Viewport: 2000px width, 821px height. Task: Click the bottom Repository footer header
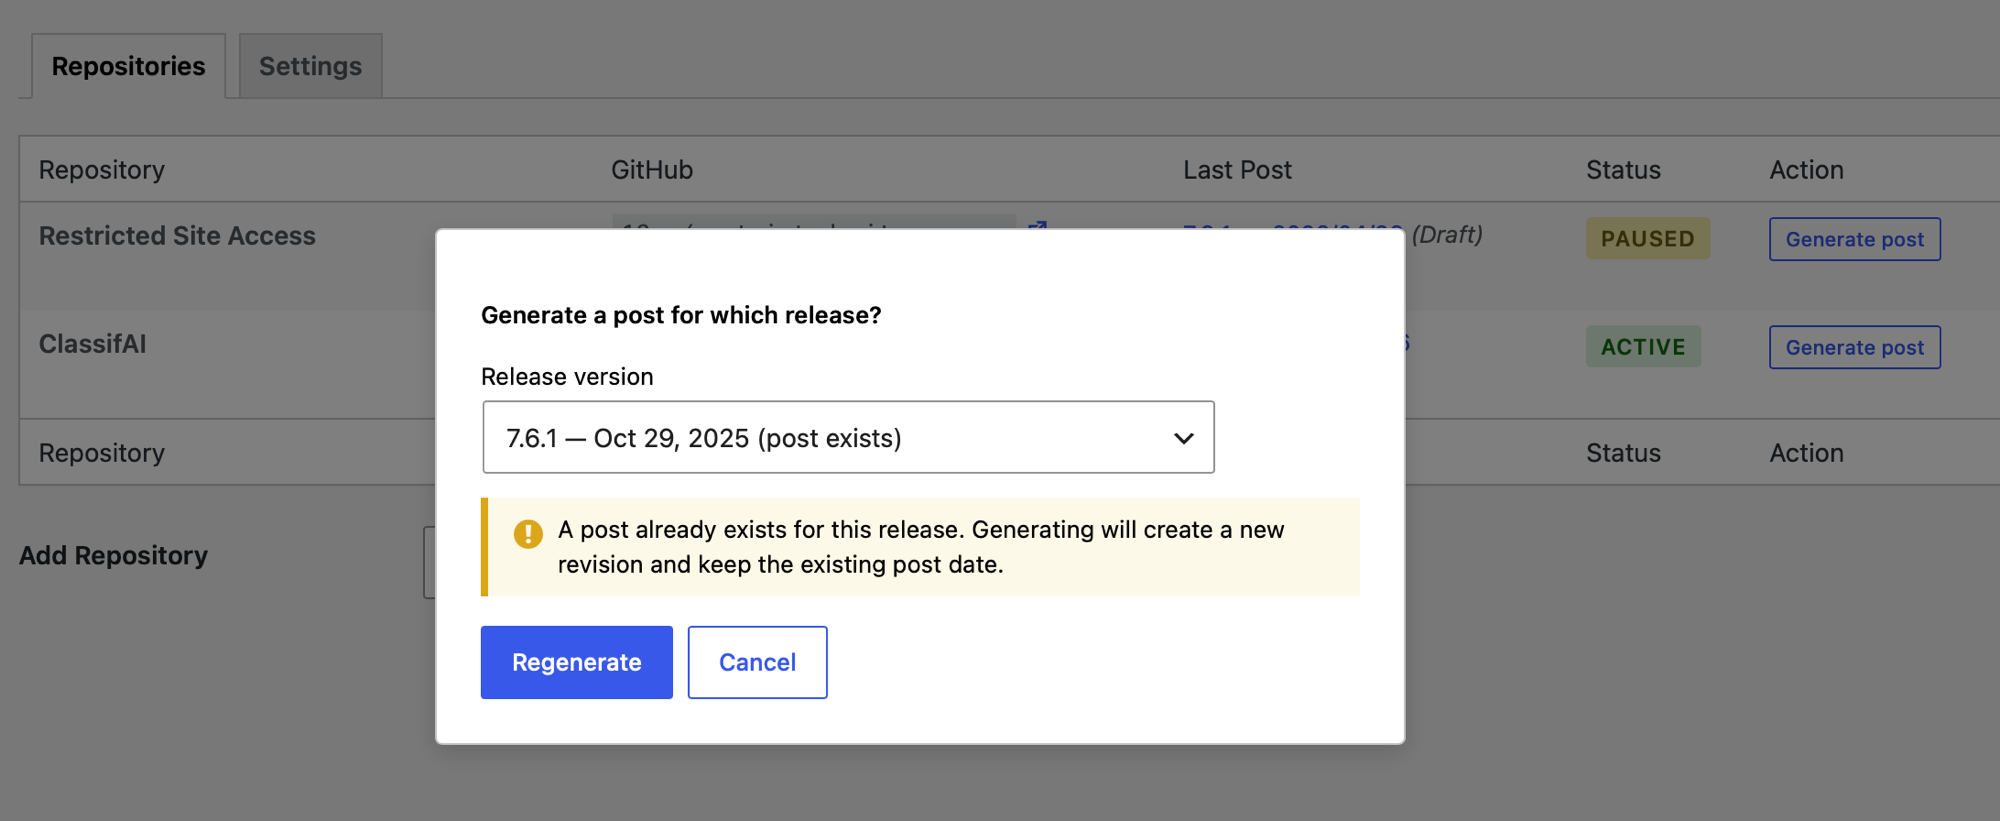click(101, 453)
